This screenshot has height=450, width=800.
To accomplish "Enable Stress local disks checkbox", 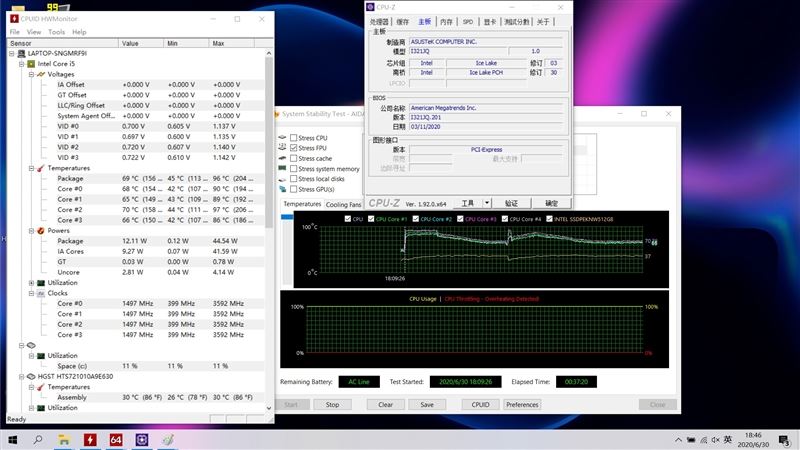I will (x=293, y=179).
